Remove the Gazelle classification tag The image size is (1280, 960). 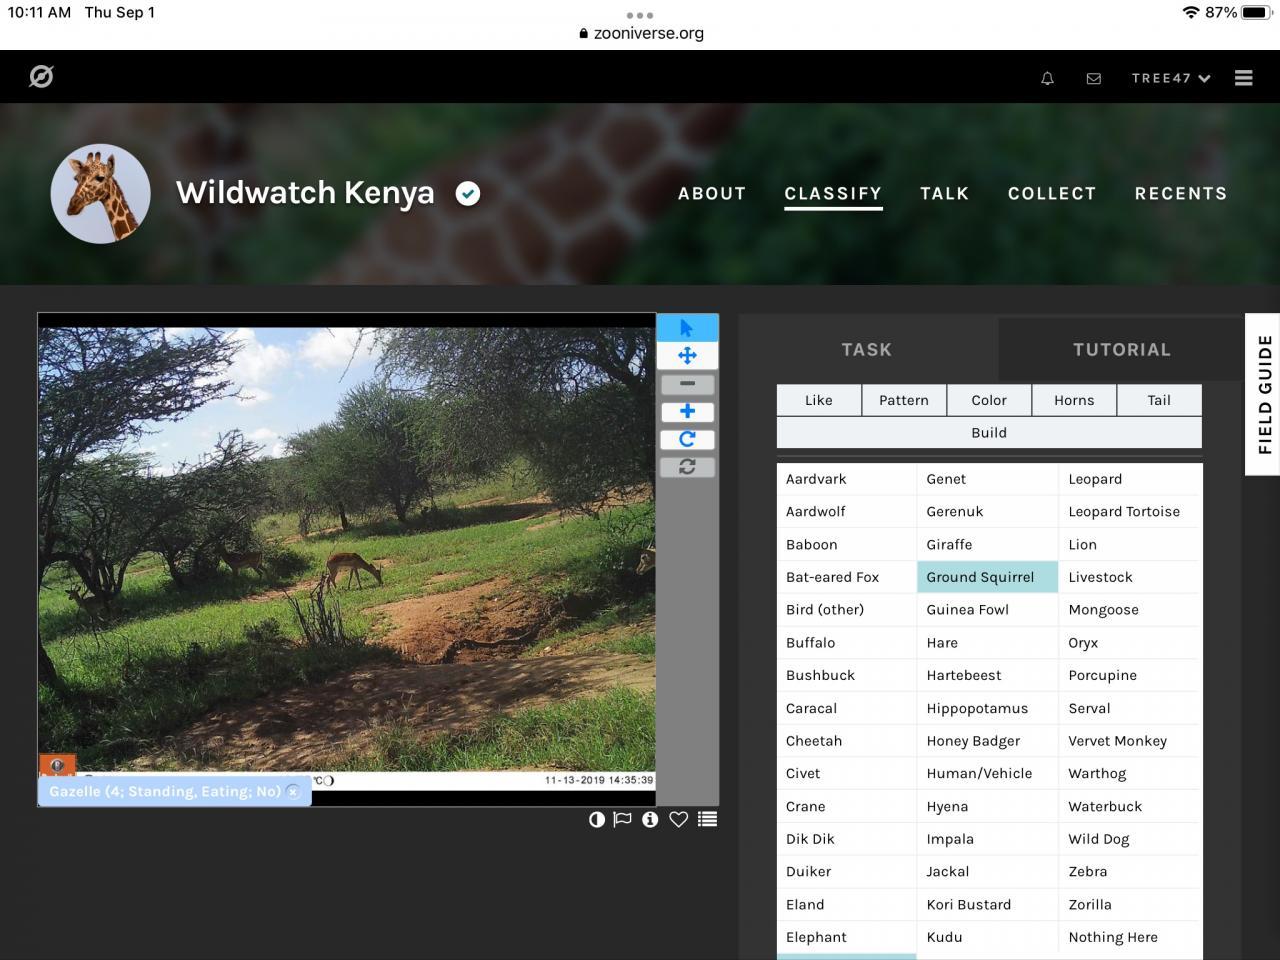[293, 792]
